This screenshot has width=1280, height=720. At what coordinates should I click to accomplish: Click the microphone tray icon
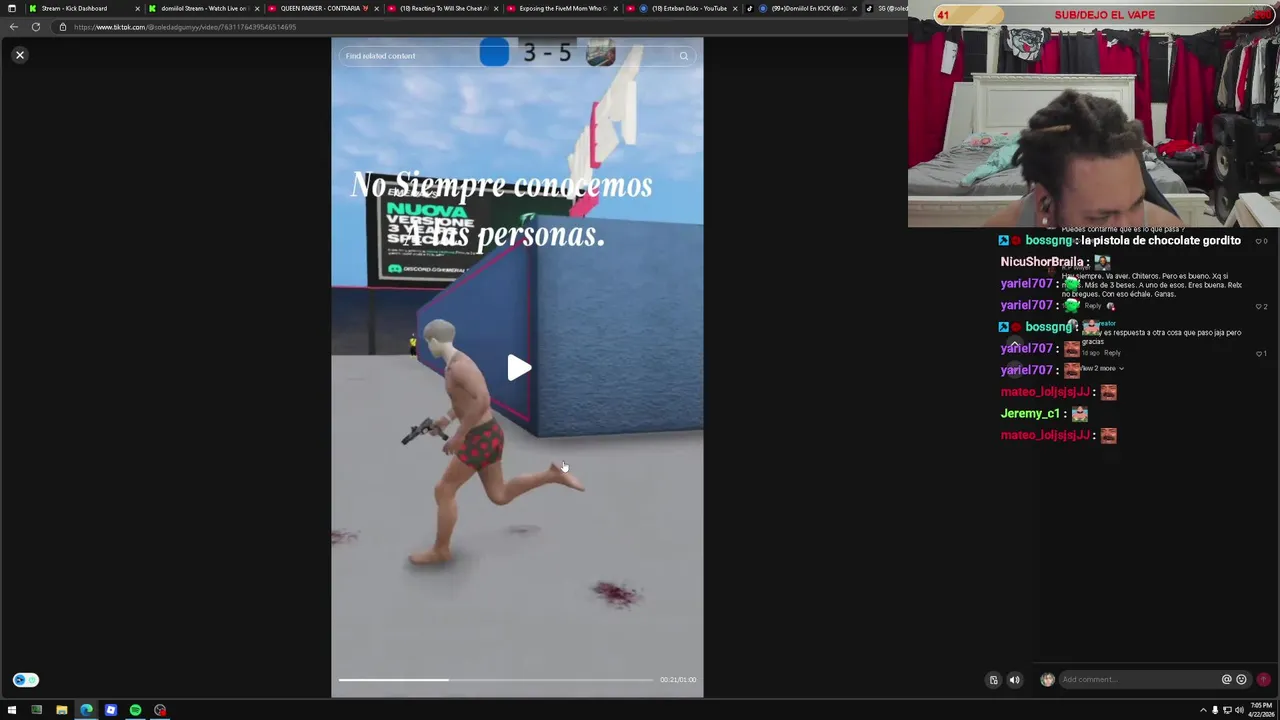(x=1215, y=710)
